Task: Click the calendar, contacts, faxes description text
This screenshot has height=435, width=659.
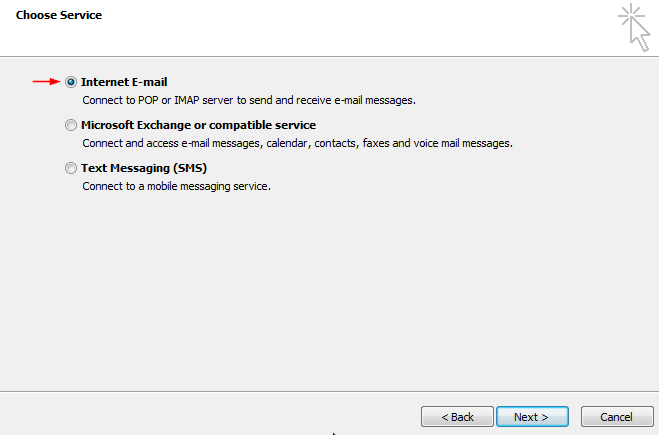Action: pyautogui.click(x=298, y=143)
